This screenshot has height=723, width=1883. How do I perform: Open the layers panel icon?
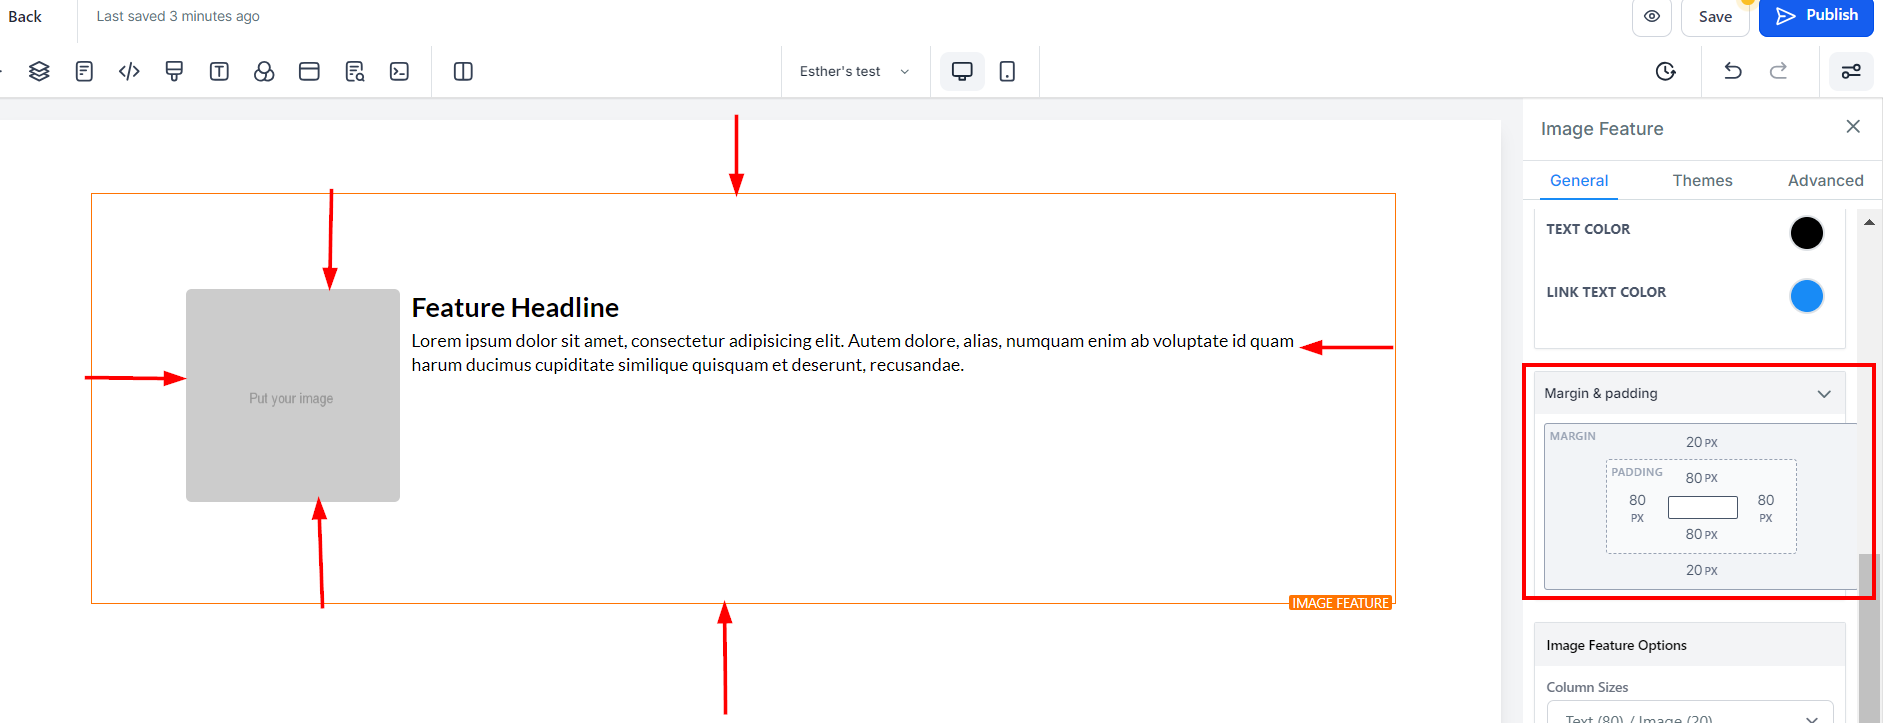click(39, 71)
